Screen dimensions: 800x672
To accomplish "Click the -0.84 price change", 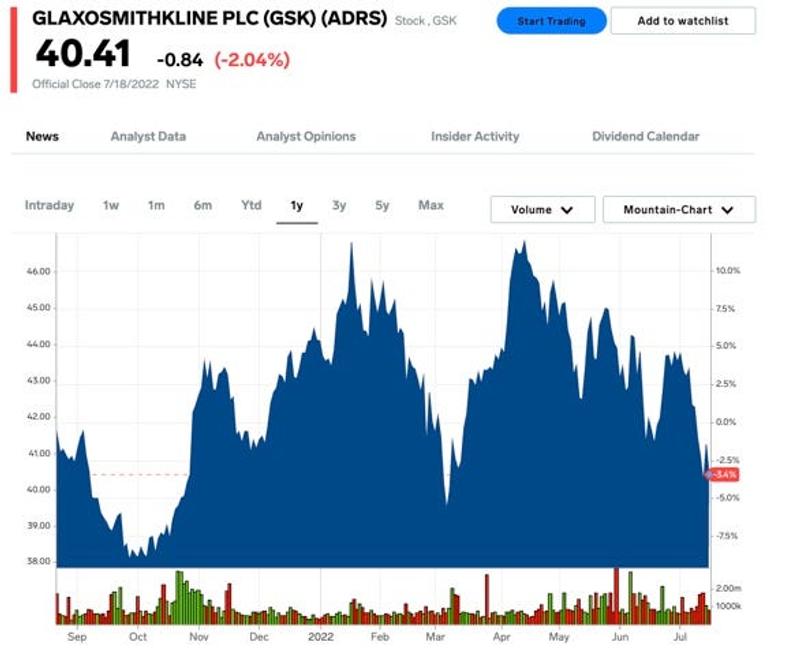I will pos(180,60).
